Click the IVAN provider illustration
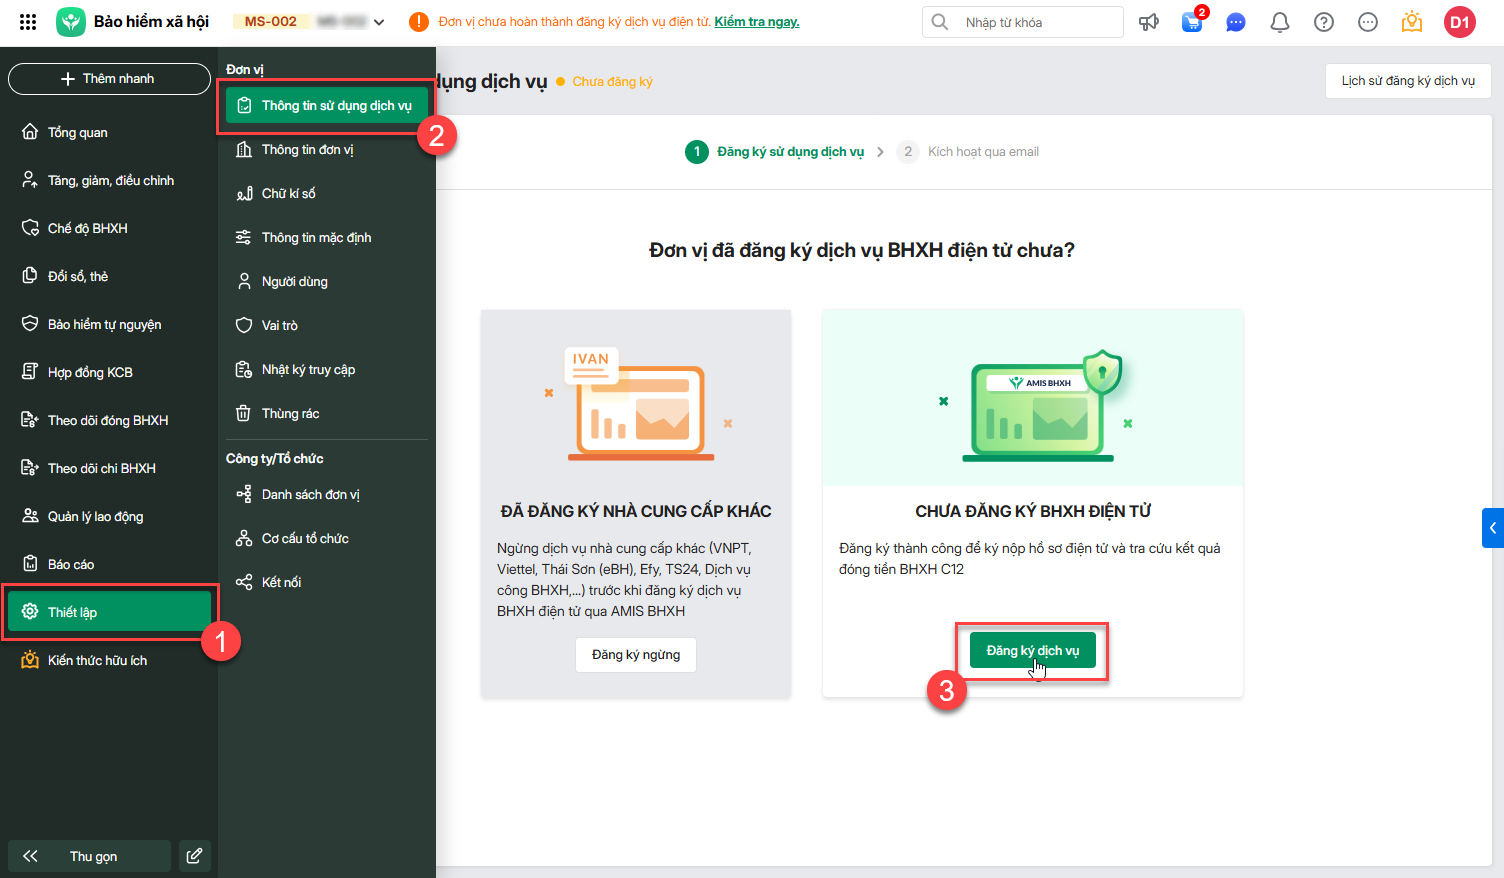Screen dimensions: 1504x878 pyautogui.click(x=638, y=403)
